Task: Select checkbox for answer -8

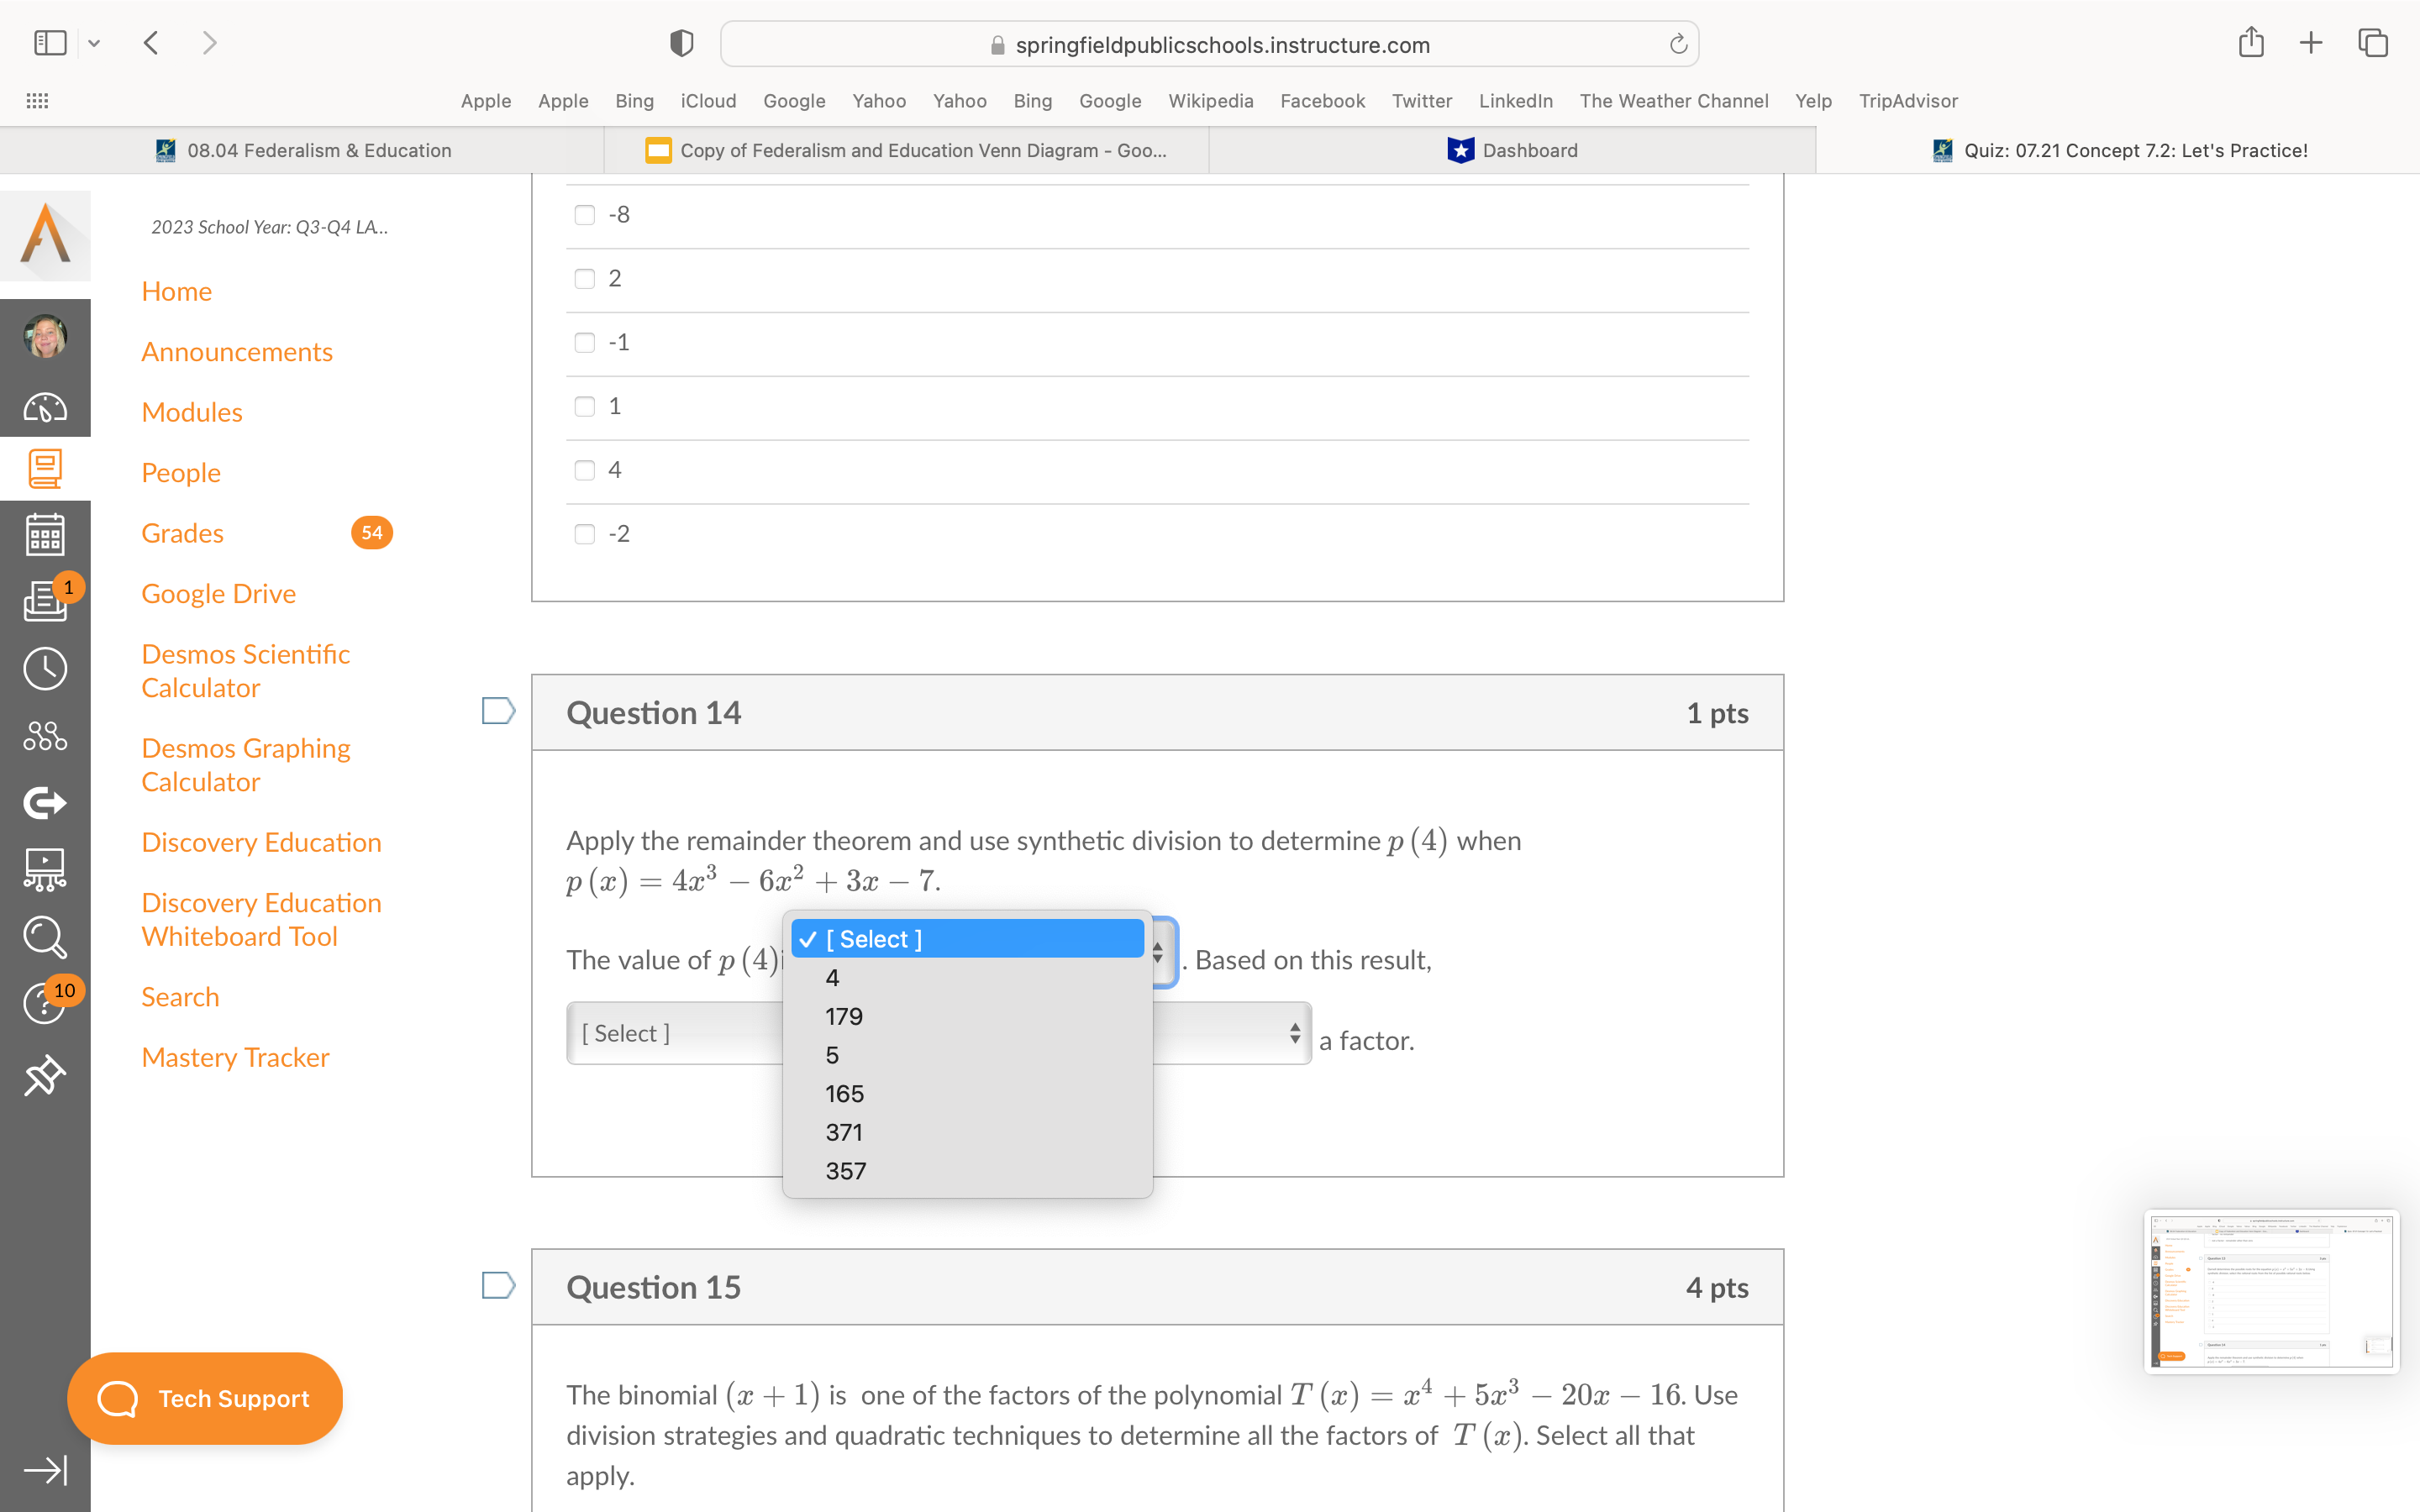Action: pyautogui.click(x=582, y=214)
